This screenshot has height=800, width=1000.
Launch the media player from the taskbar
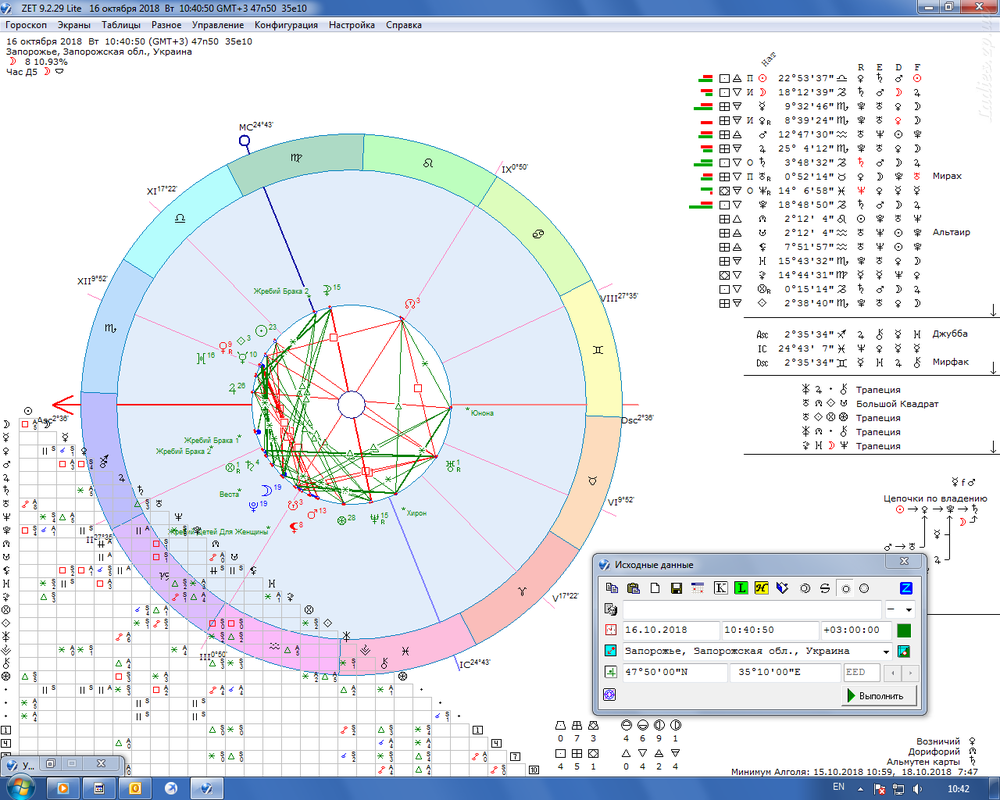pyautogui.click(x=63, y=789)
